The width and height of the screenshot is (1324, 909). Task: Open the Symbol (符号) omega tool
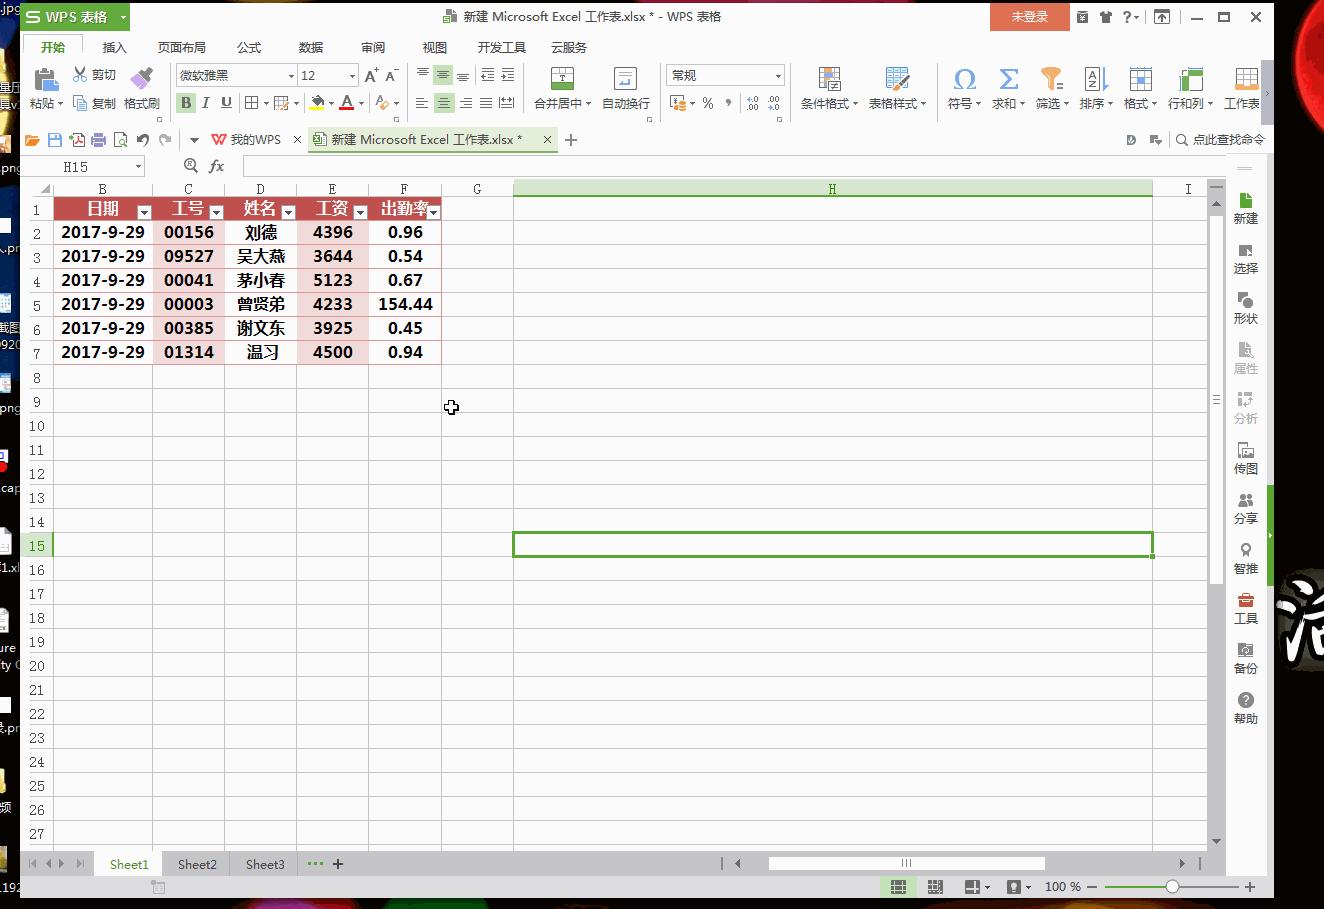click(x=964, y=79)
